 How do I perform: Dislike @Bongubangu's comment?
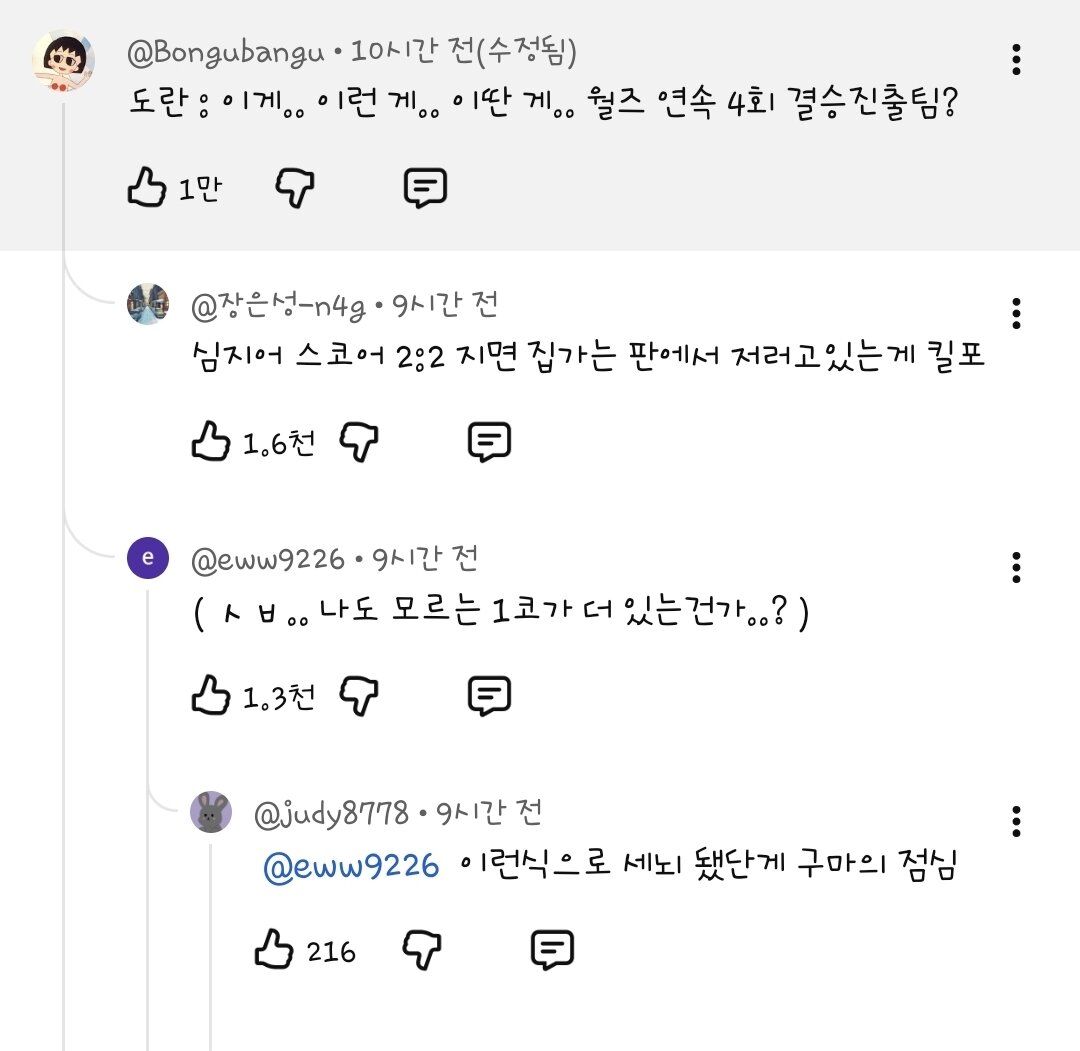tap(295, 188)
